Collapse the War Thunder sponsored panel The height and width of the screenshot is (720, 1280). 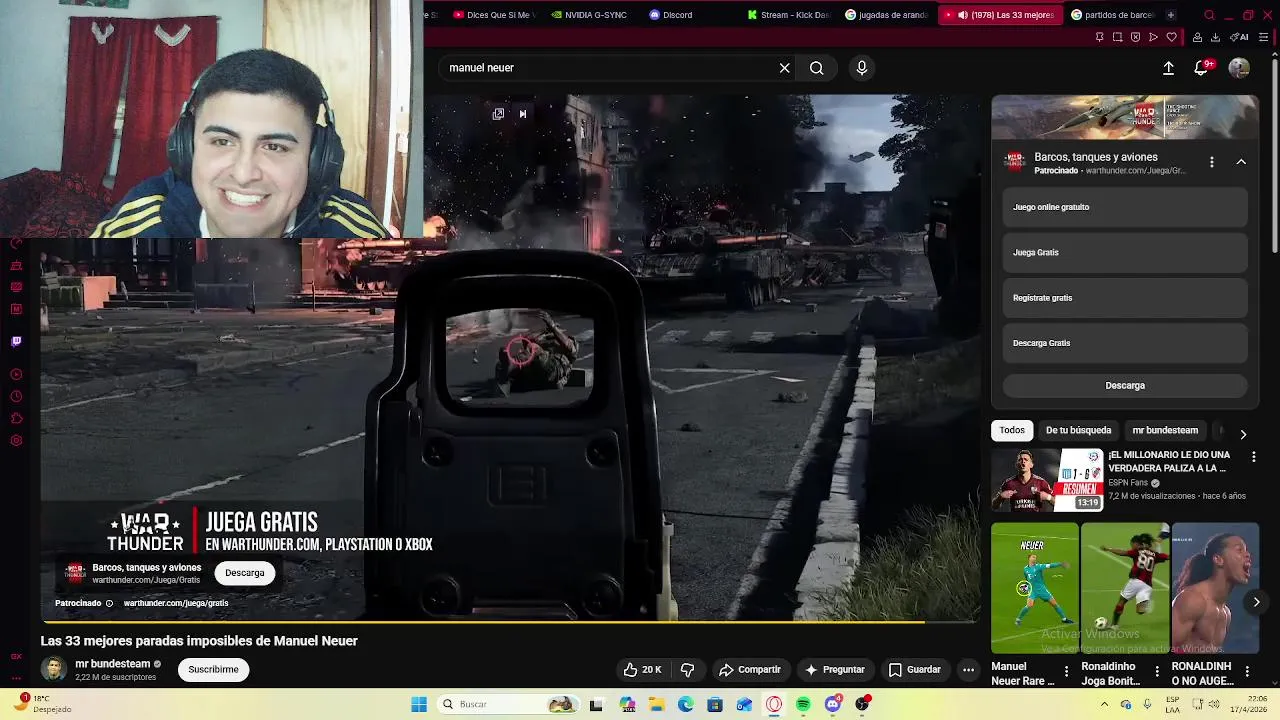coord(1241,162)
